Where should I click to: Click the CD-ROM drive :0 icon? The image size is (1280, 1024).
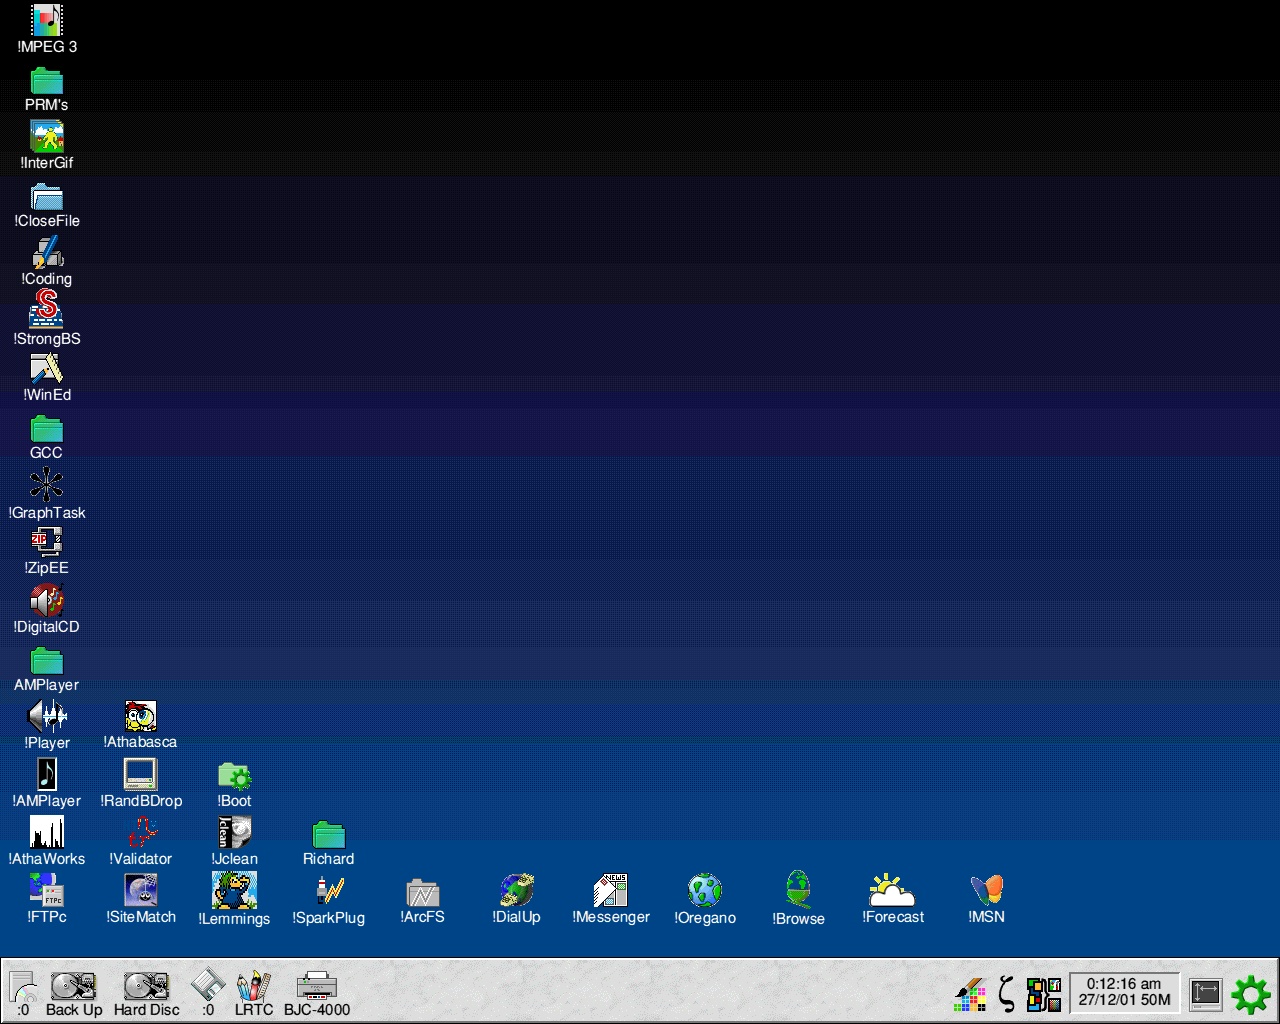(22, 987)
